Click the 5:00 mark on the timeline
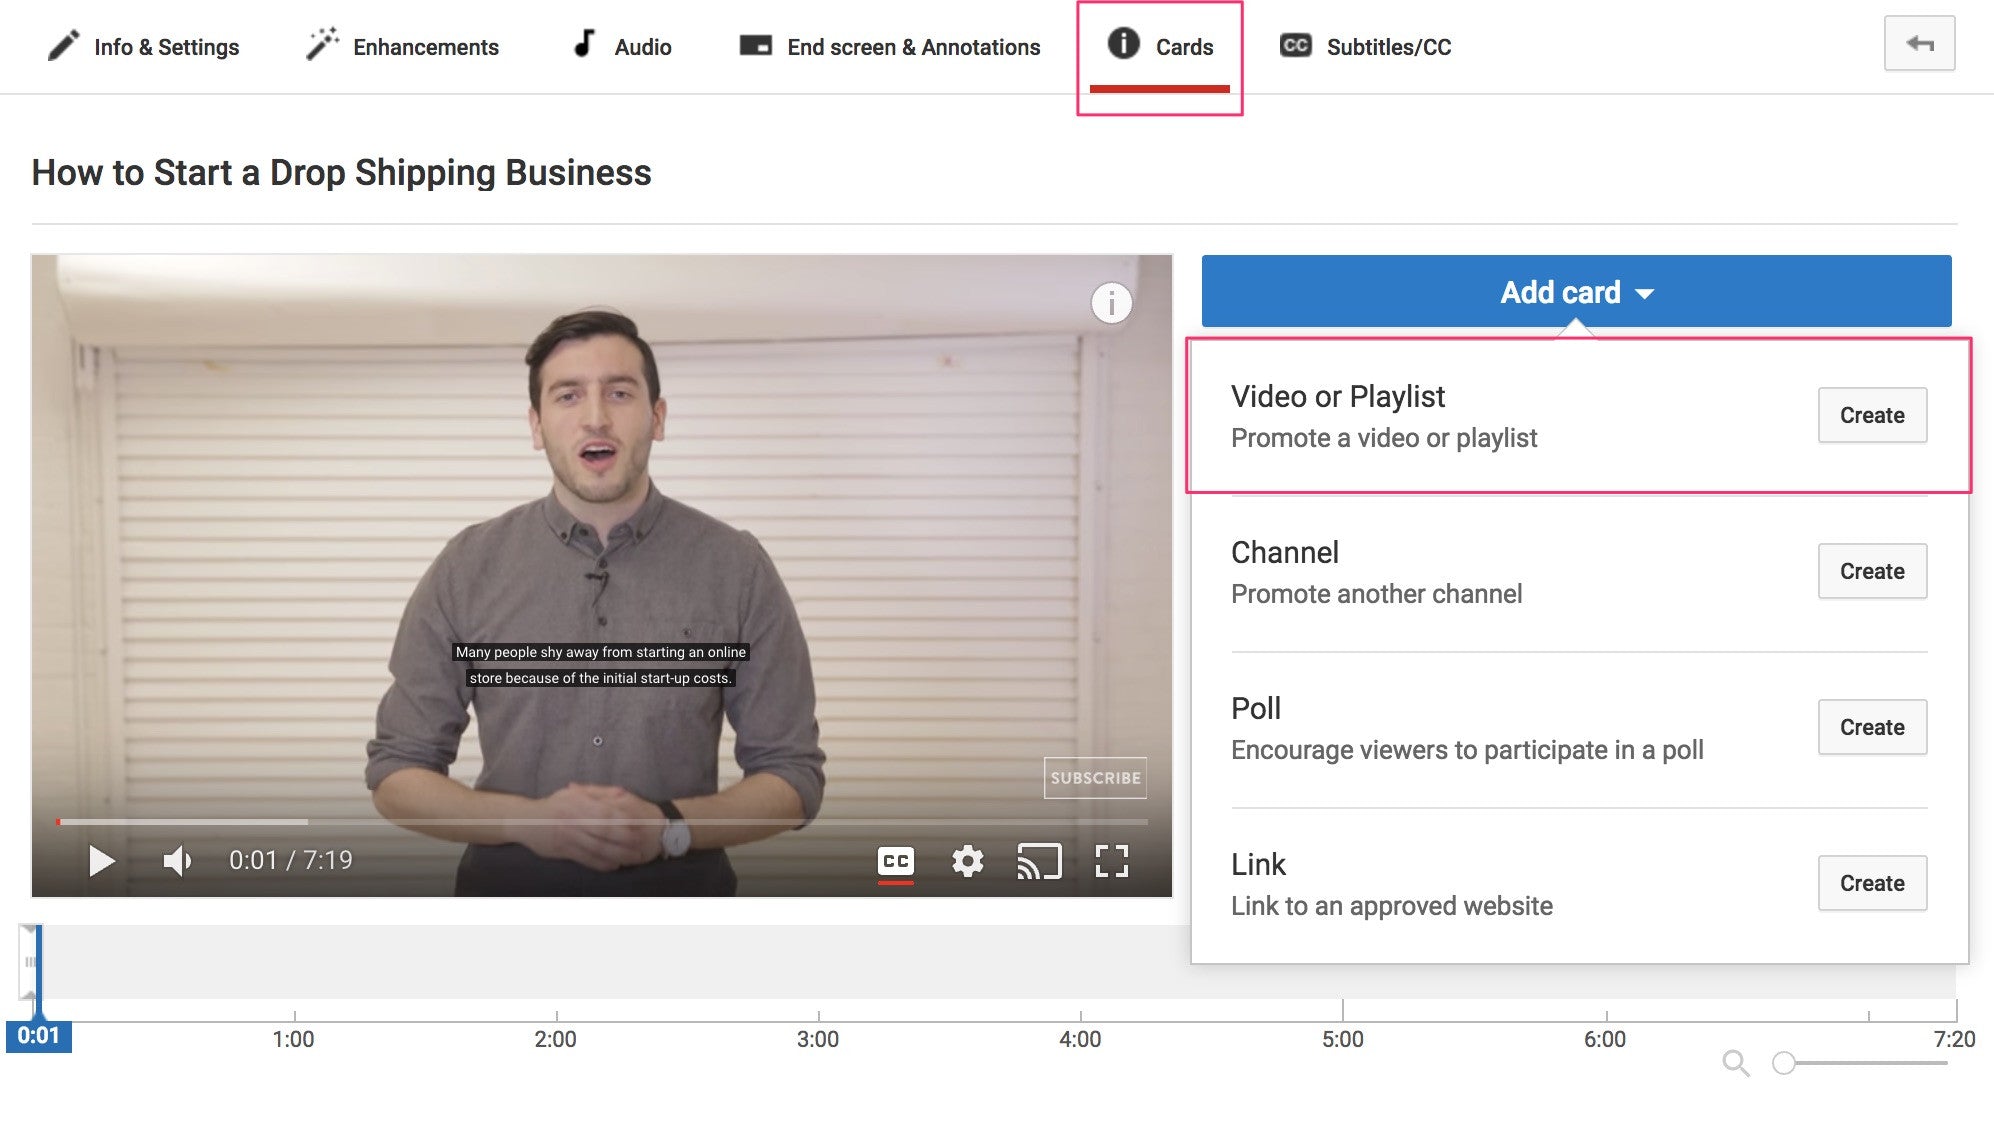The height and width of the screenshot is (1123, 1994). (1342, 1039)
